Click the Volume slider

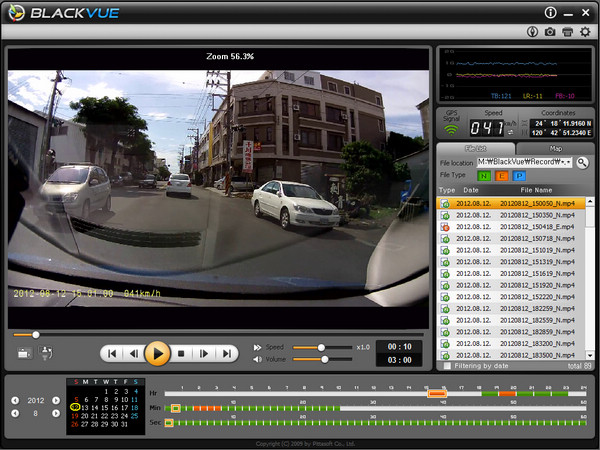pyautogui.click(x=322, y=359)
